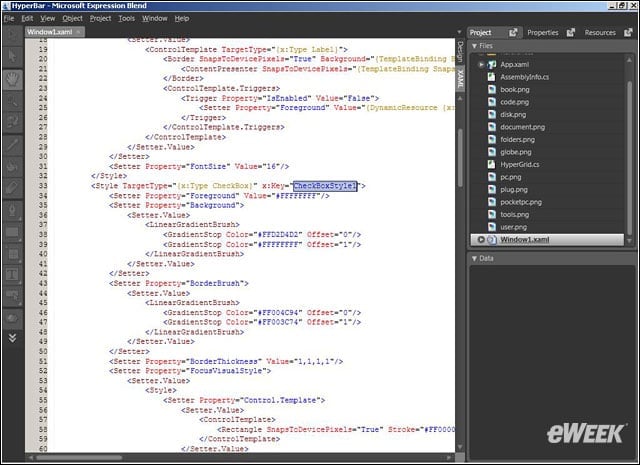640x465 pixels.
Task: Select pocketpc.png in the Files list
Action: click(521, 202)
